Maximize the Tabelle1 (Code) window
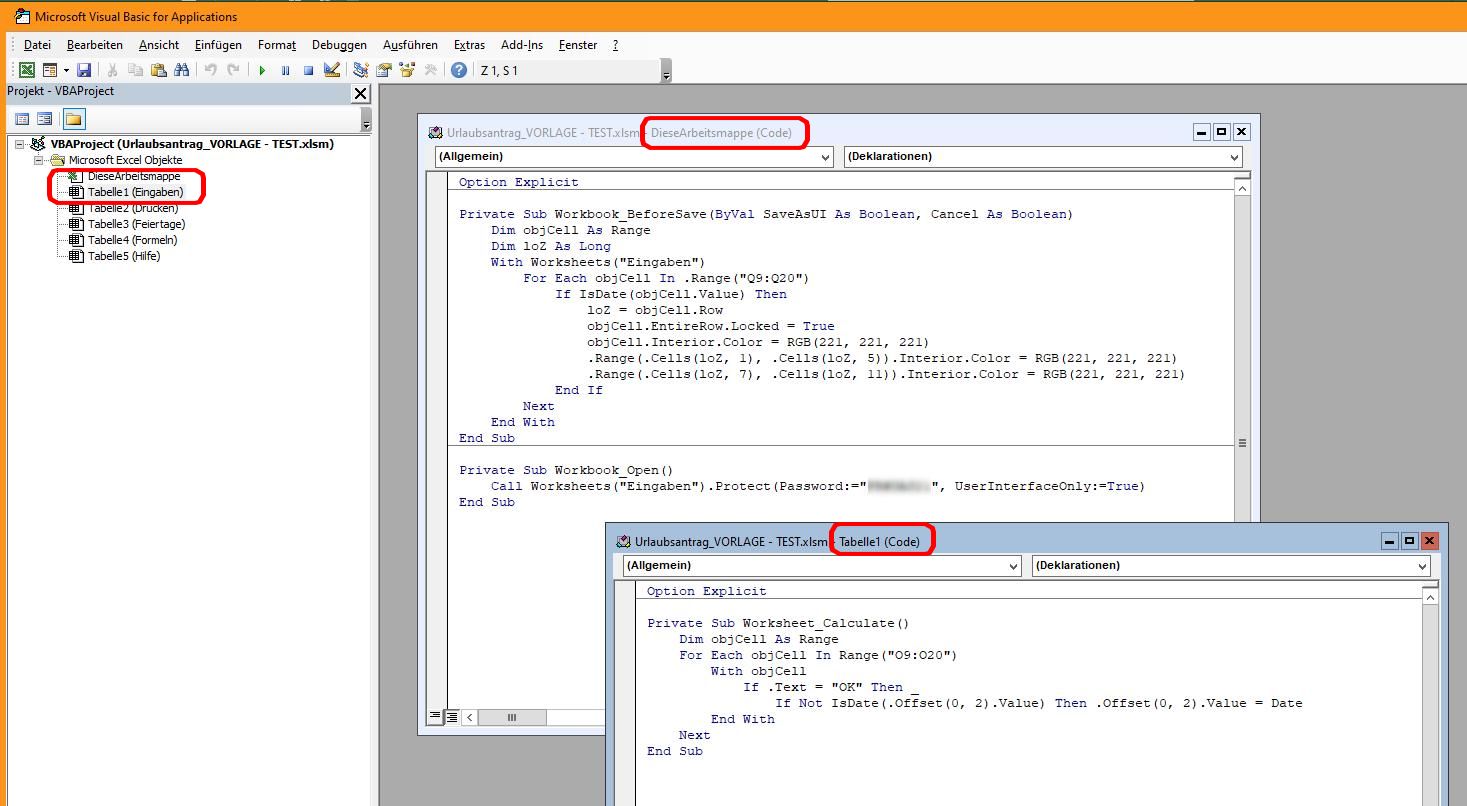Image resolution: width=1467 pixels, height=806 pixels. [x=1410, y=541]
